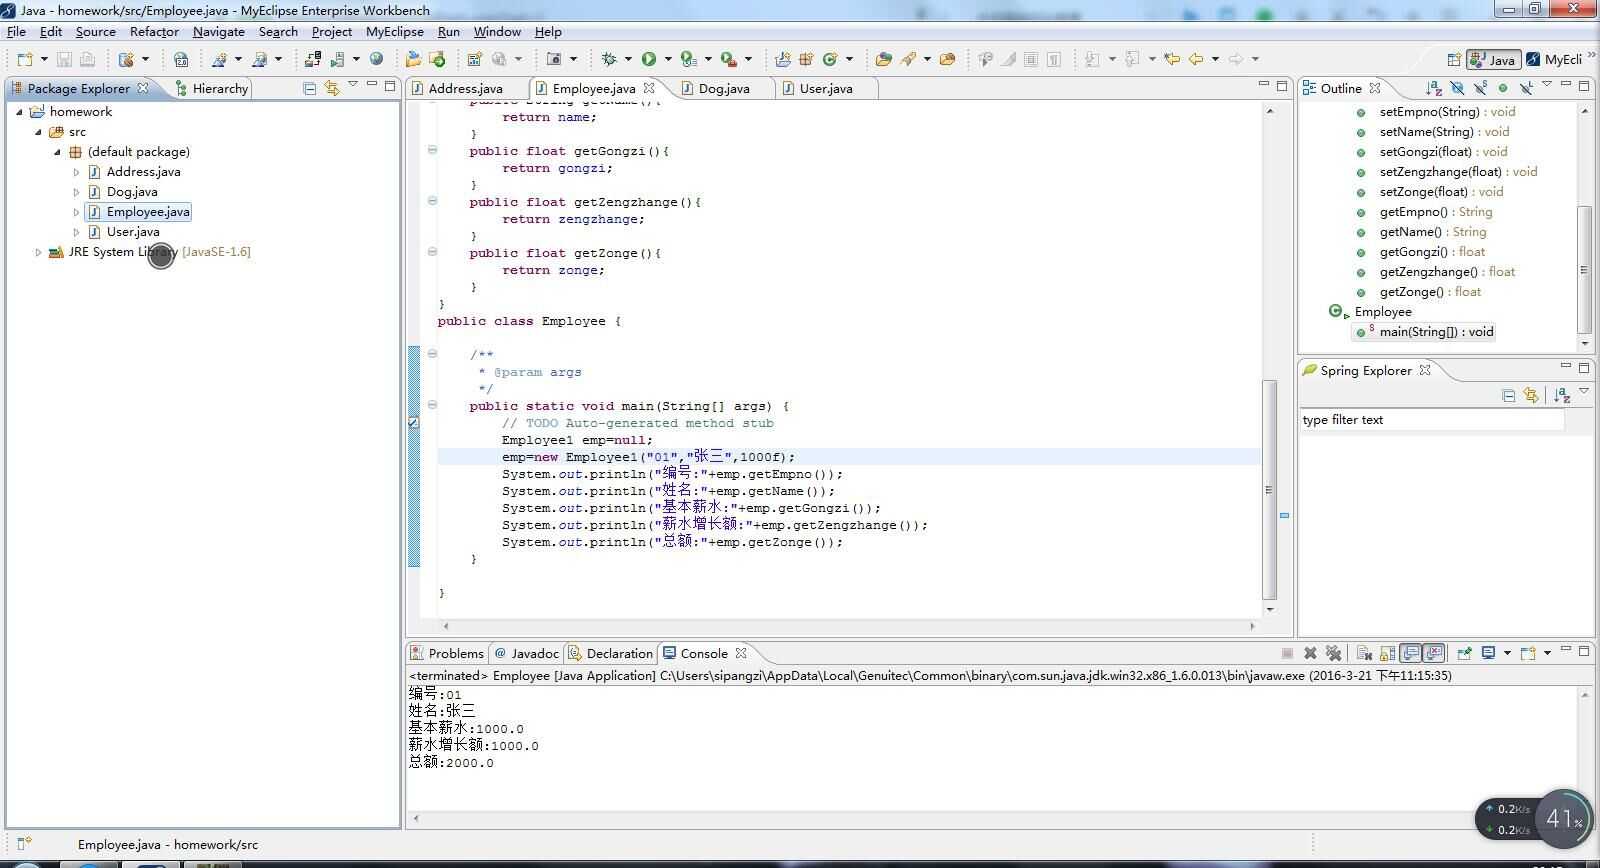Click Open Console icon

point(1528,653)
